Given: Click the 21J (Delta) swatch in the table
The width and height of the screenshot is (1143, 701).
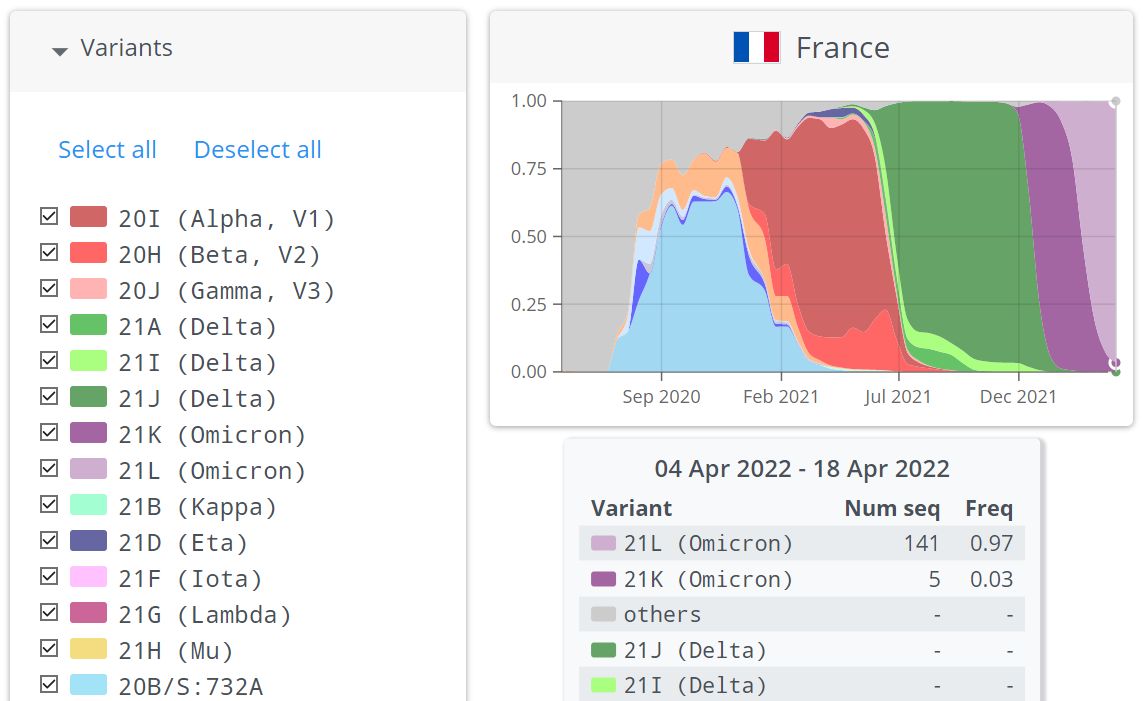Looking at the screenshot, I should 603,651.
